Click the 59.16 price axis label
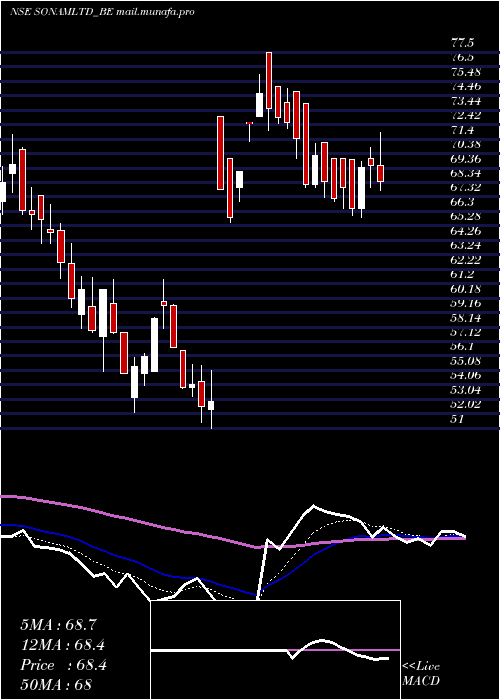 pos(466,303)
